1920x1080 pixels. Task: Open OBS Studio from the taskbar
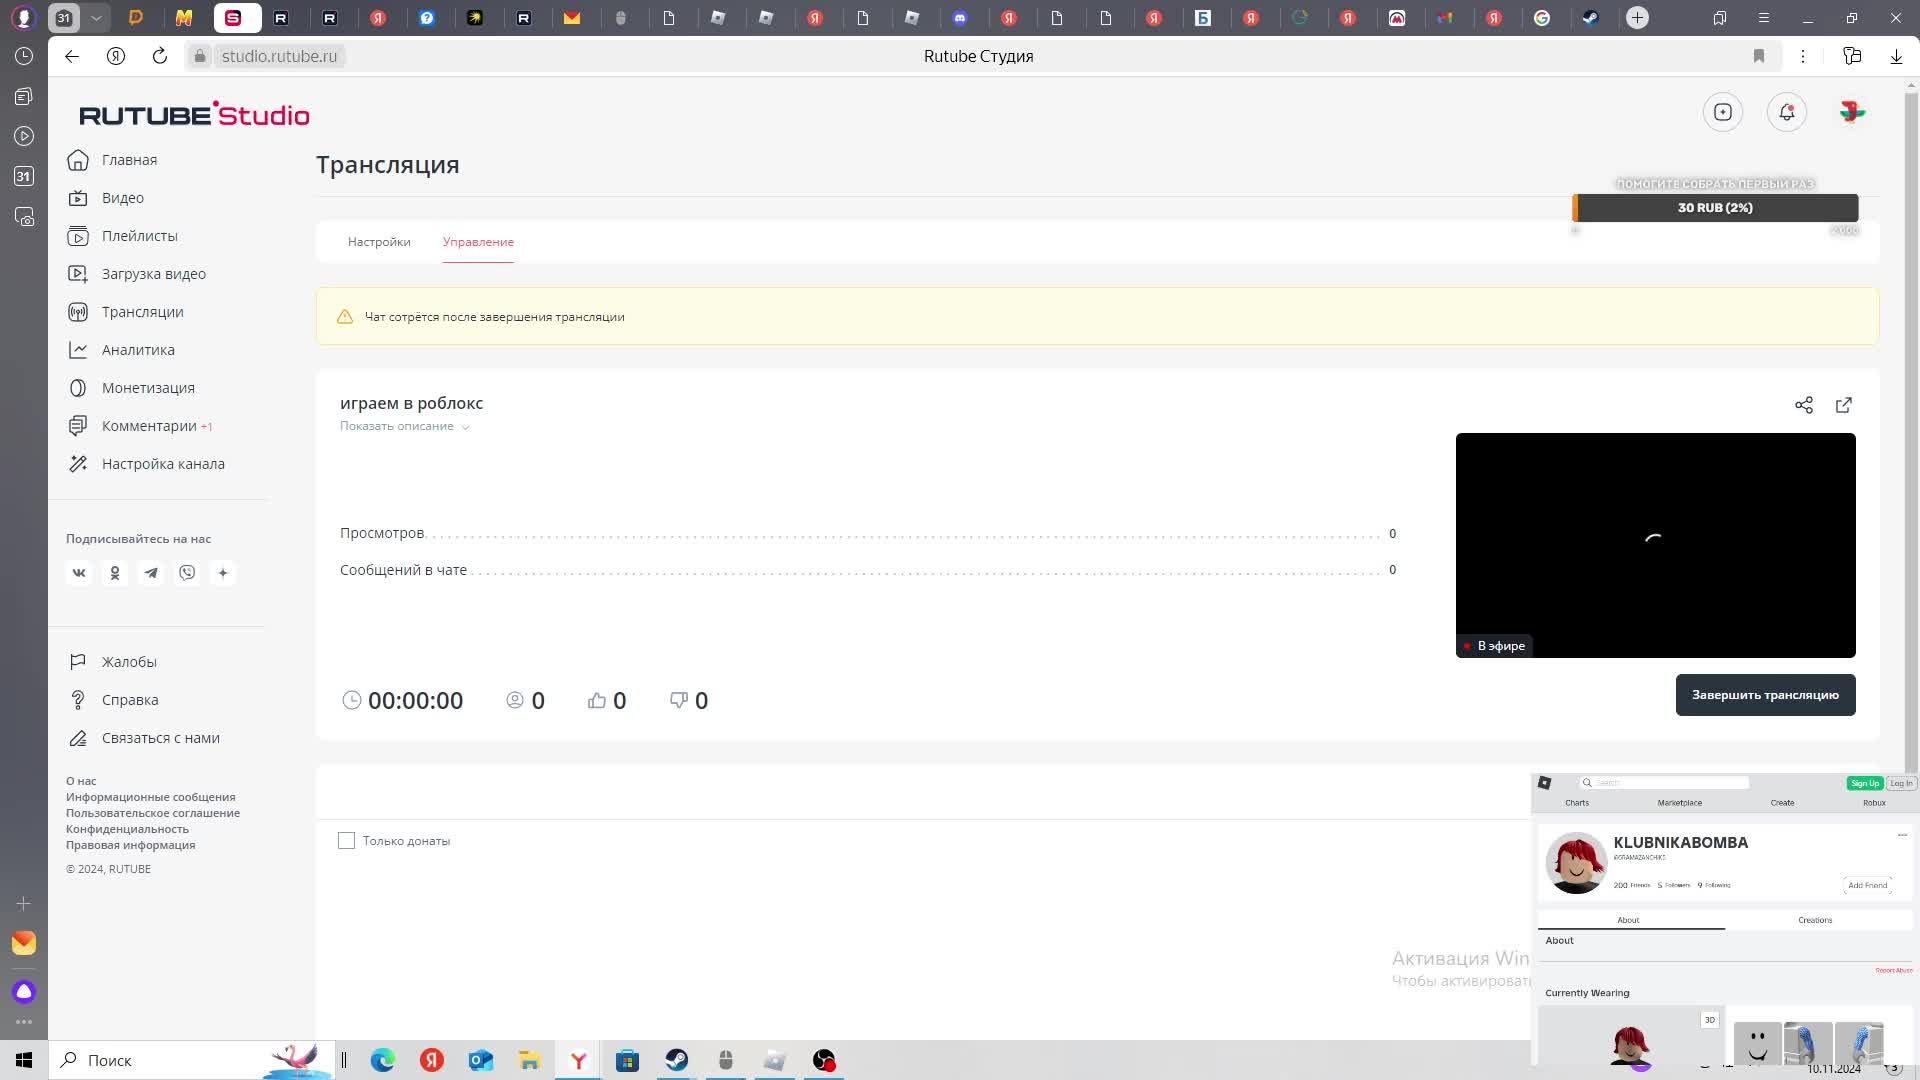(x=824, y=1060)
